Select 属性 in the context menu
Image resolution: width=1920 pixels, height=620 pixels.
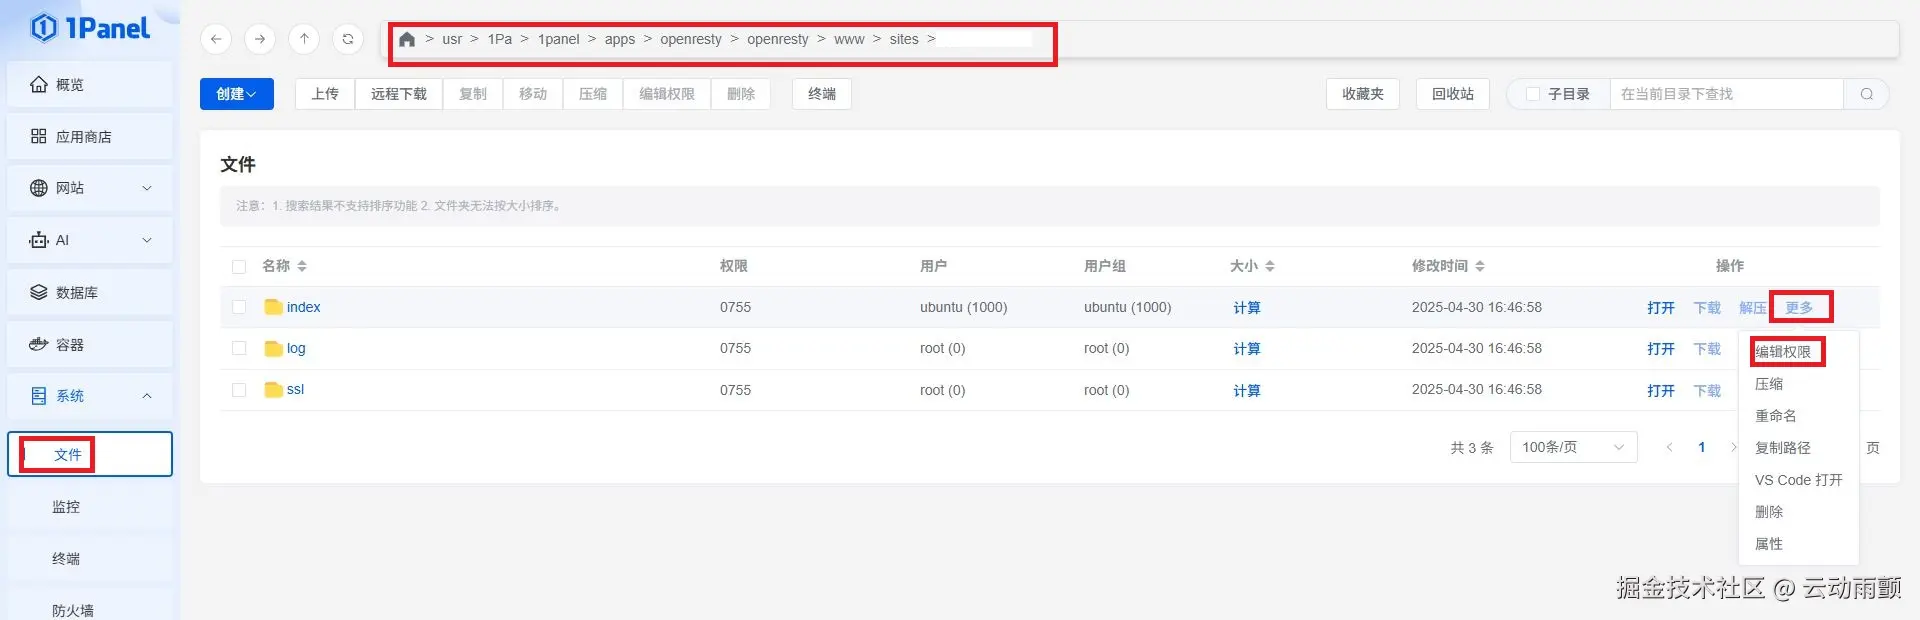point(1769,544)
